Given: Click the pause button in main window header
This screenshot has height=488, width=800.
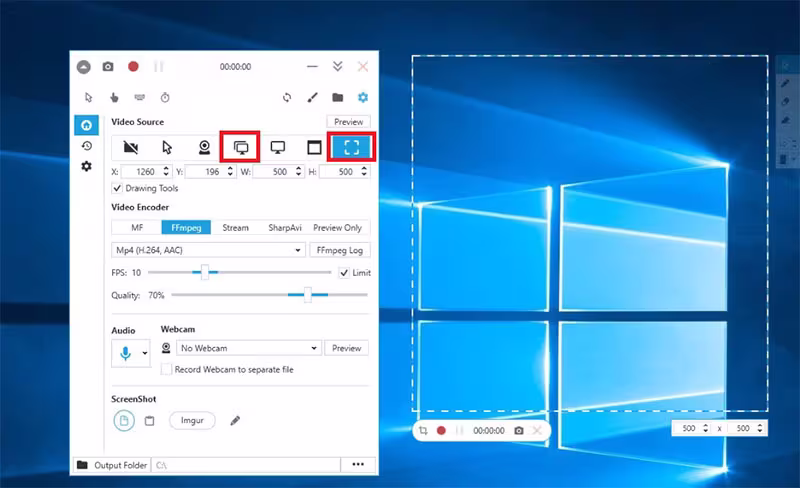Looking at the screenshot, I should click(x=159, y=67).
